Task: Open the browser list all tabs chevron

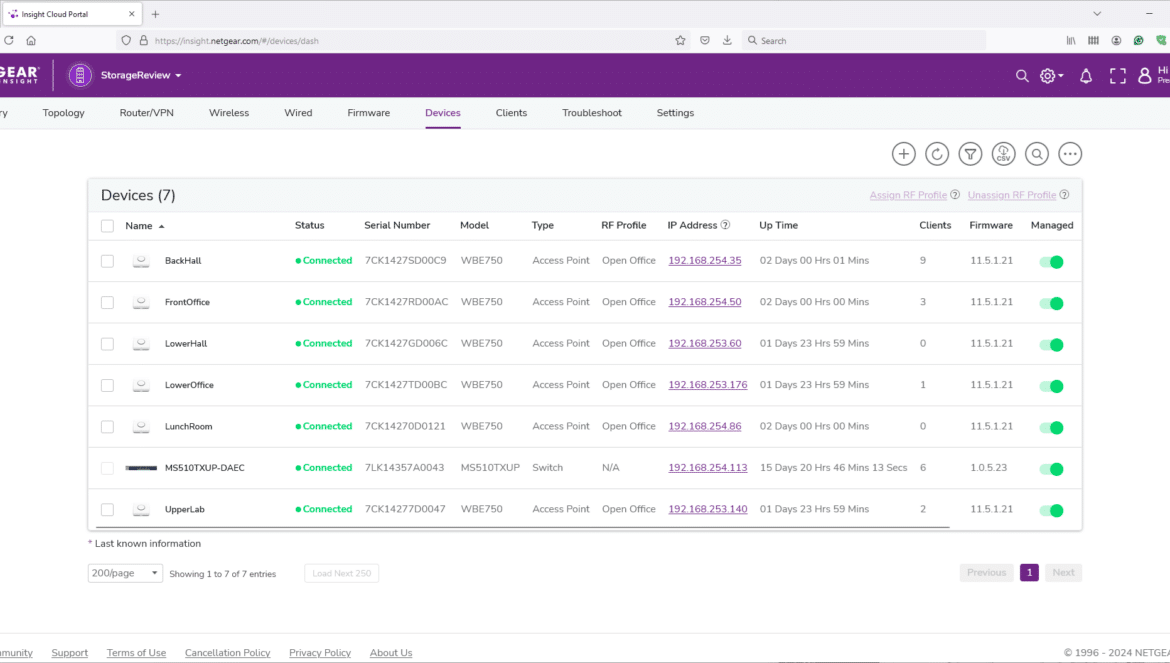Action: coord(1097,13)
